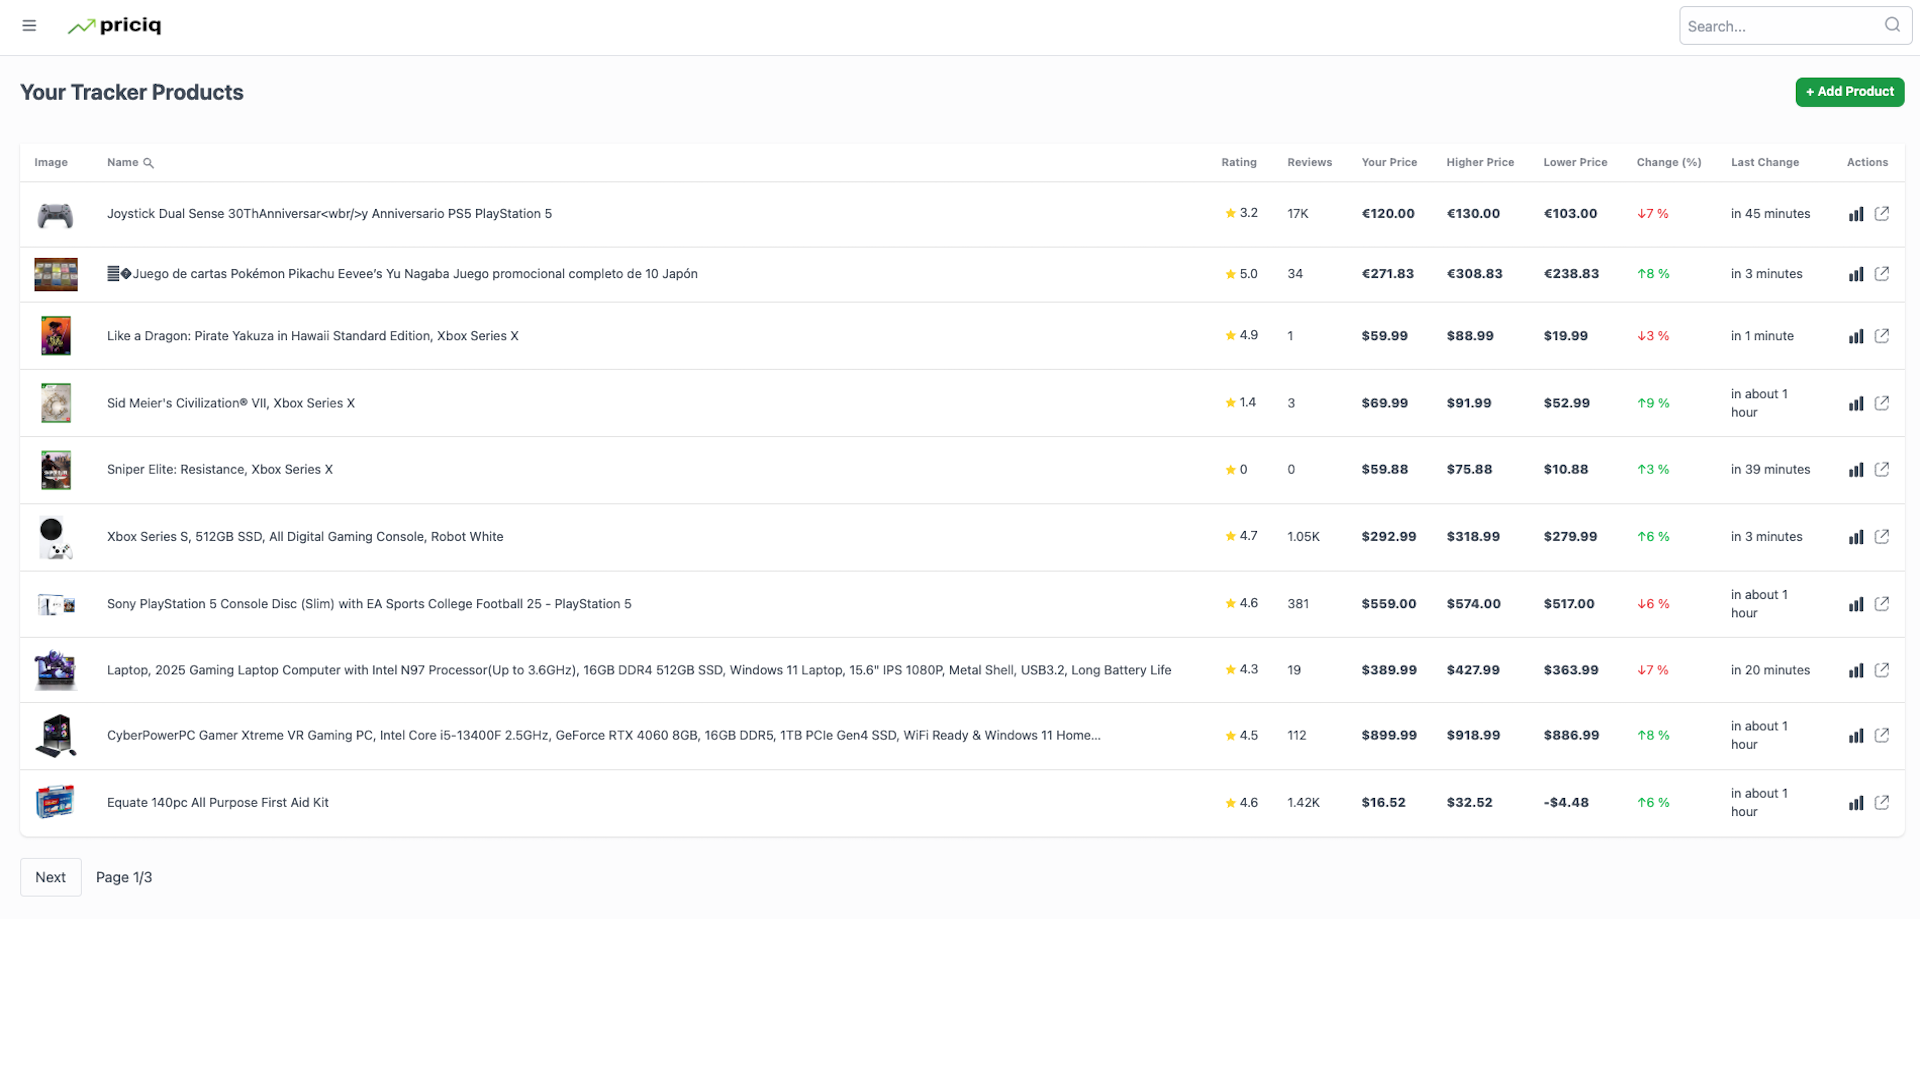This screenshot has width=1920, height=1080.
Task: Expand actions for Xbox Series S listing
Action: point(1882,537)
